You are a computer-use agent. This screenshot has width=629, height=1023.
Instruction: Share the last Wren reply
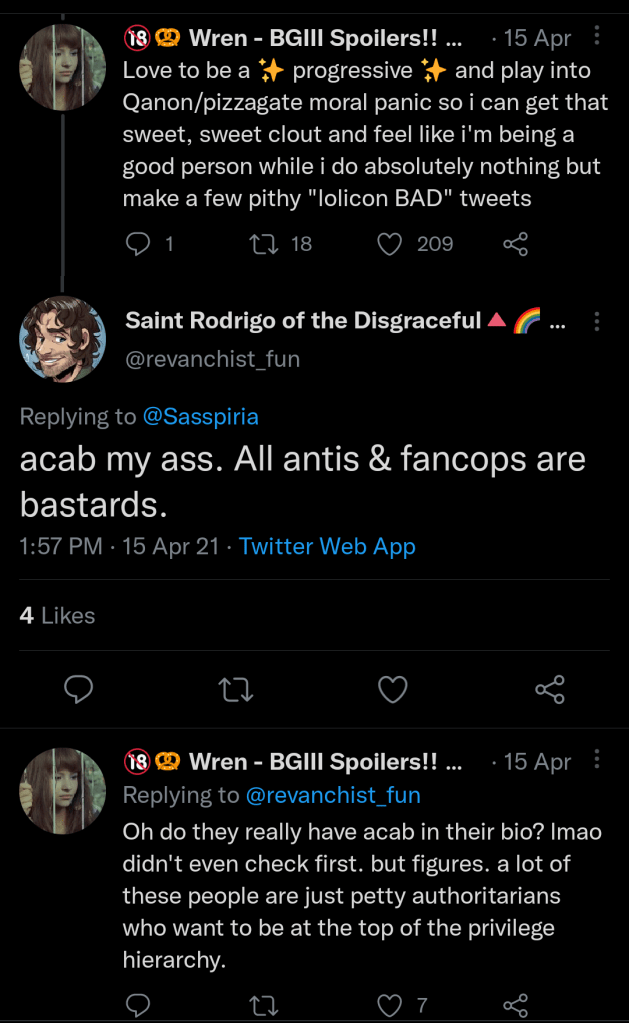coord(515,1005)
